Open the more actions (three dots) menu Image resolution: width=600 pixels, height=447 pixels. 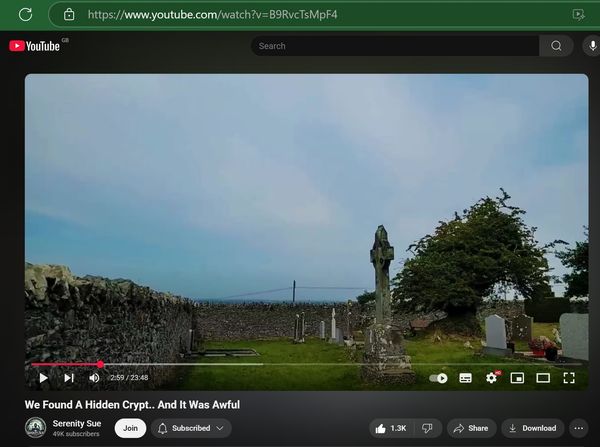579,428
